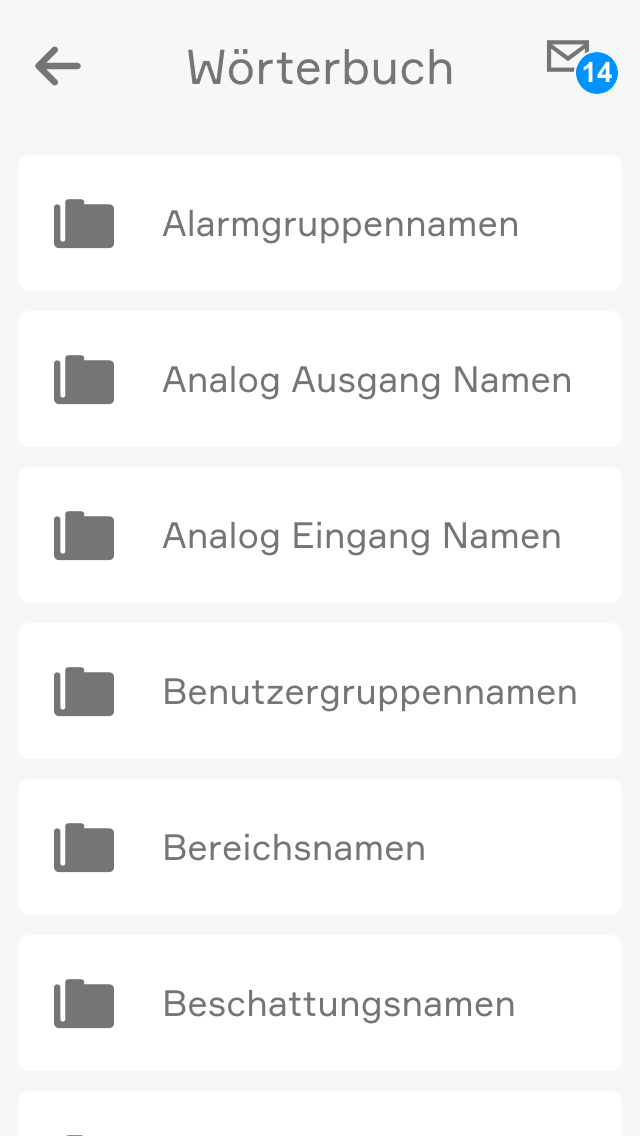Go back using the left arrow
The image size is (640, 1136).
[58, 67]
